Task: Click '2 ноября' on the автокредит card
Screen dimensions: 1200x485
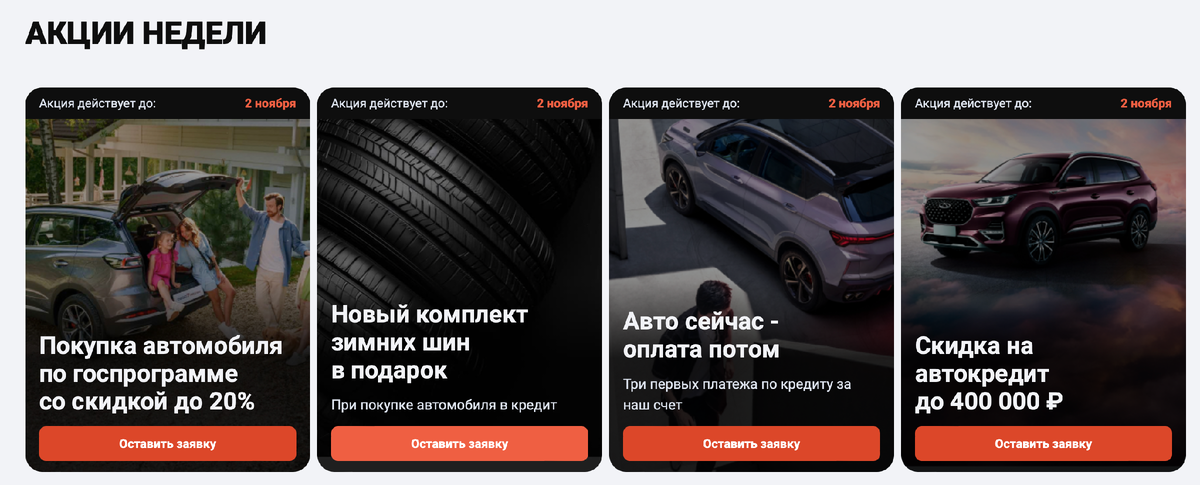Action: pos(1146,103)
